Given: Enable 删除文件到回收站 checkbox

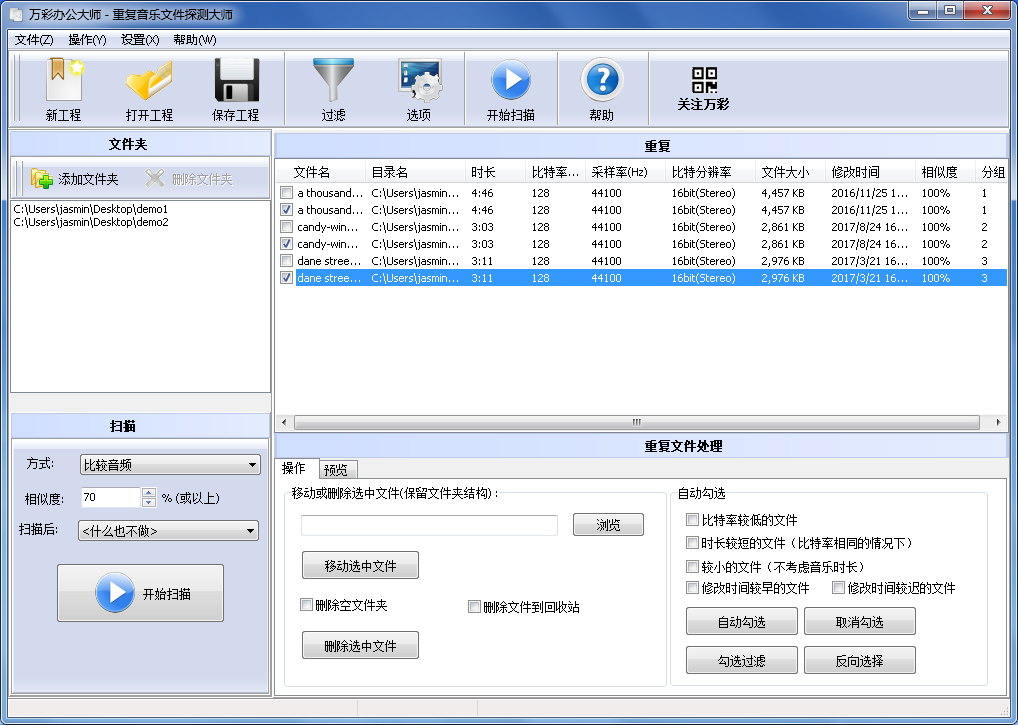Looking at the screenshot, I should (x=475, y=607).
